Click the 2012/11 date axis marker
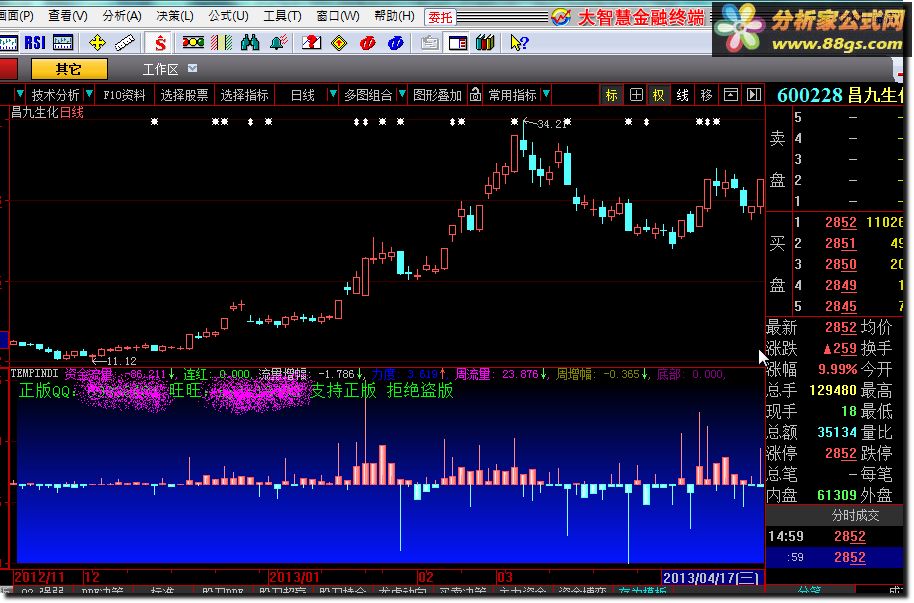Viewport: 914px width, 603px height. click(39, 577)
